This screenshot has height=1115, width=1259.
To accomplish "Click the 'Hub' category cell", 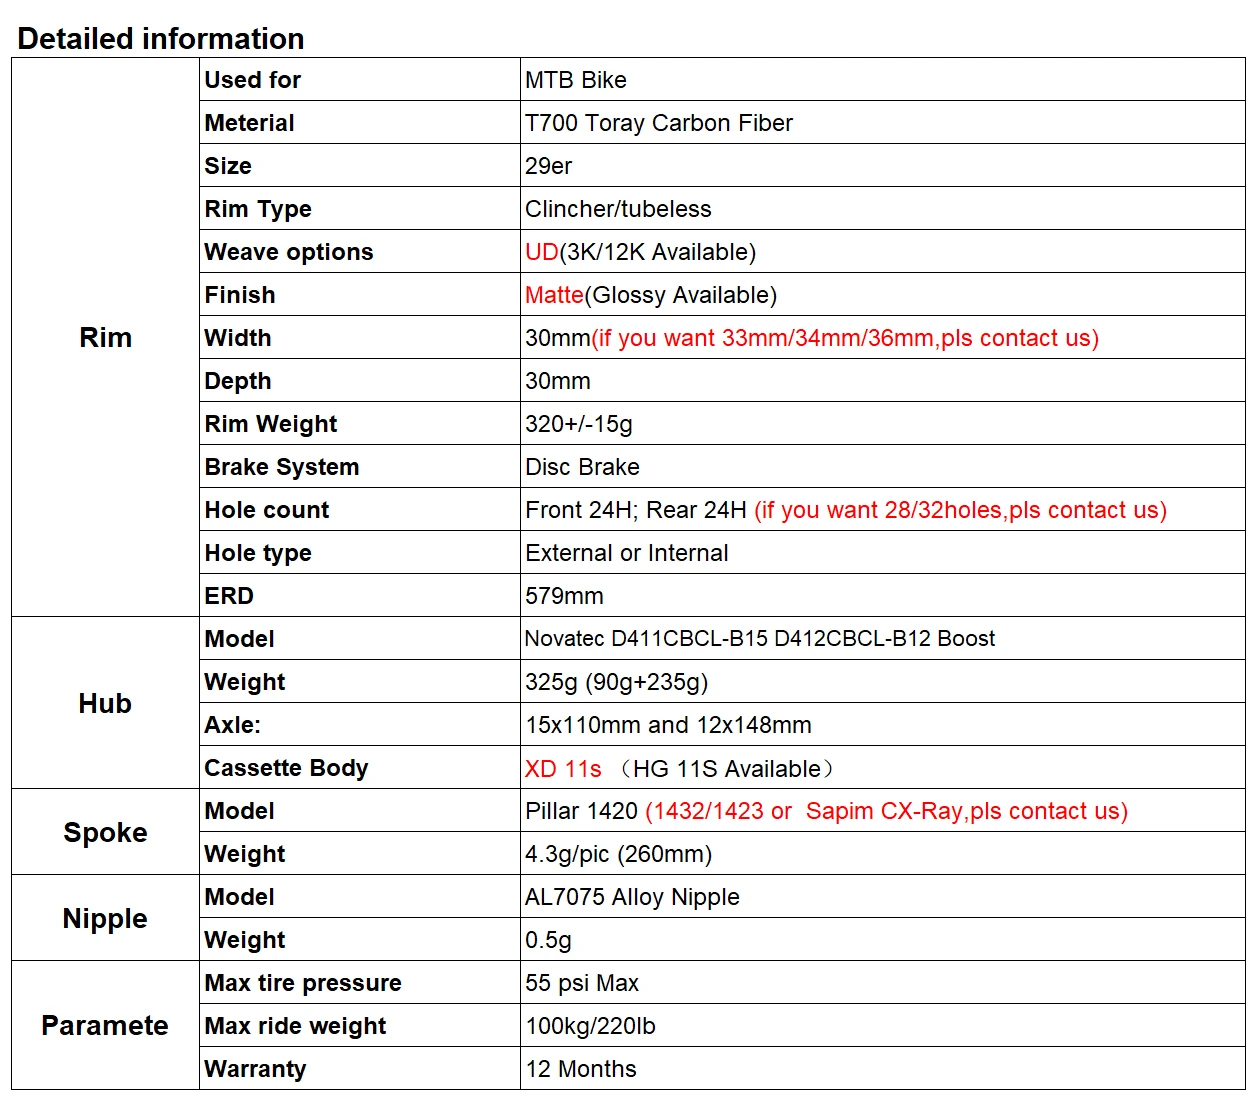I will [106, 703].
